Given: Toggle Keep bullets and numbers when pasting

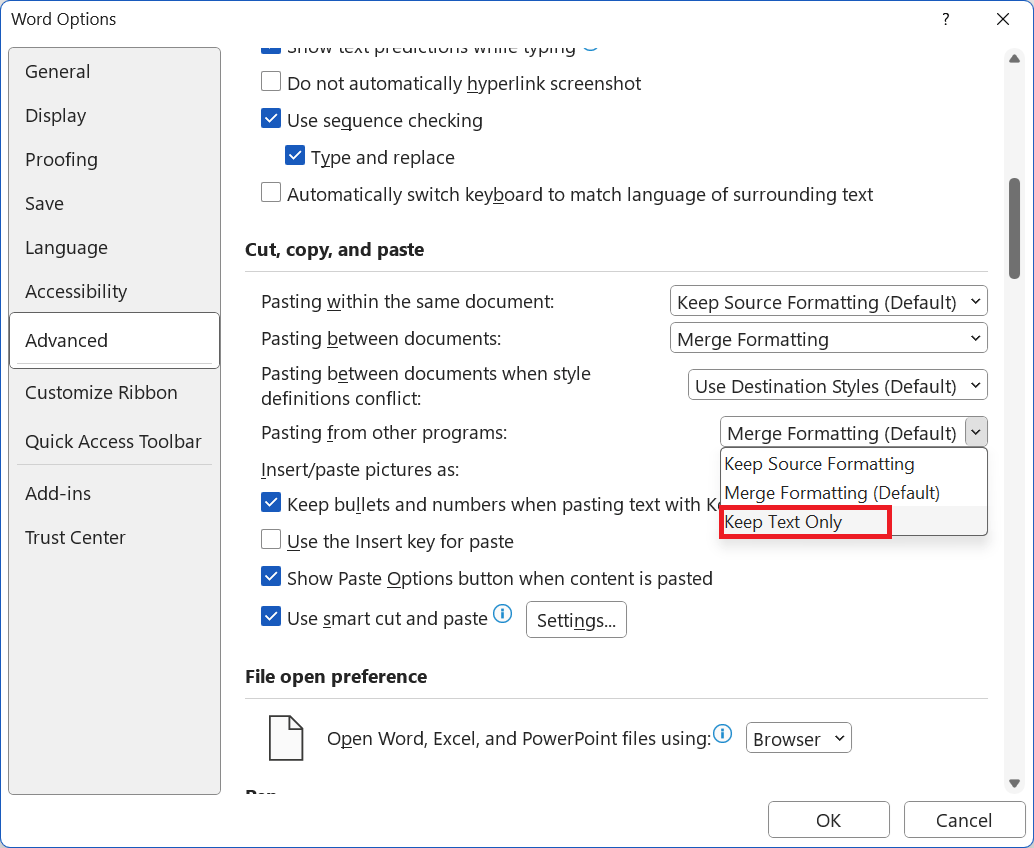Looking at the screenshot, I should 271,503.
